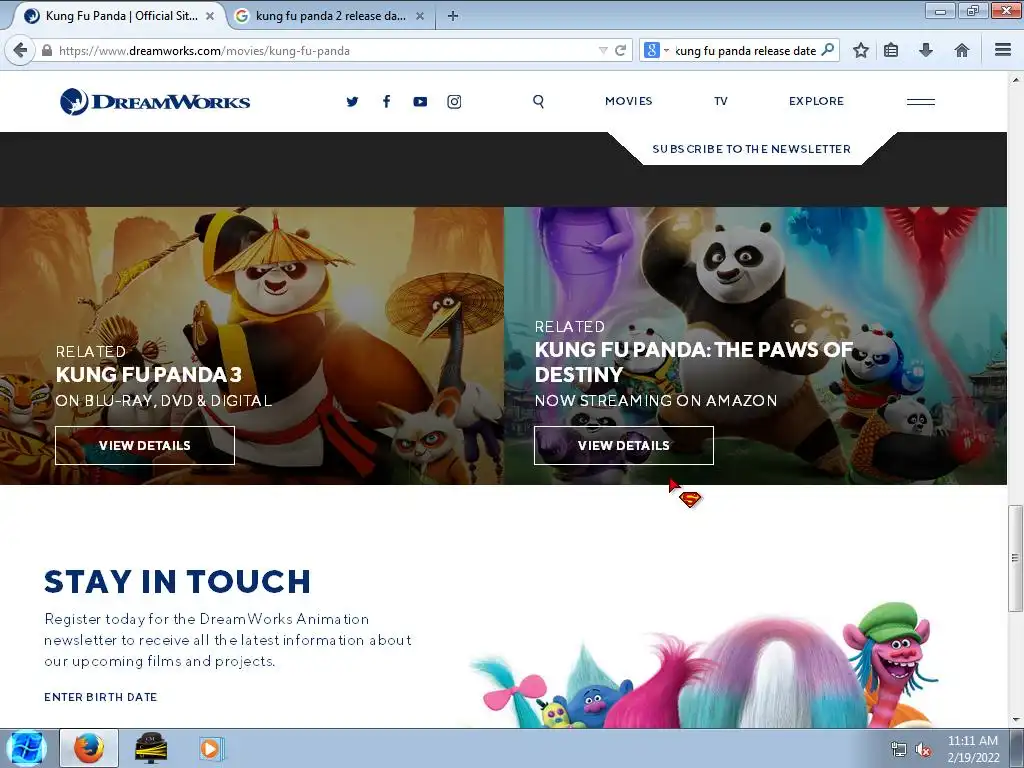This screenshot has height=768, width=1024.
Task: Click the Firefox taskbar icon
Action: coord(89,748)
